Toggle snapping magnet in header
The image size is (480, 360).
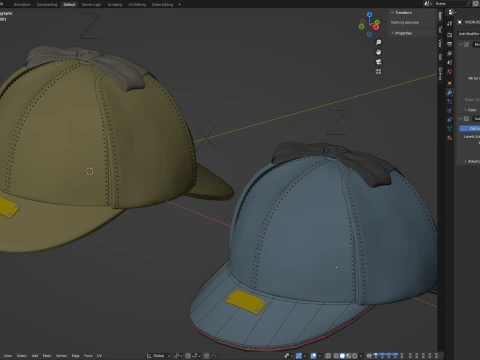188,356
